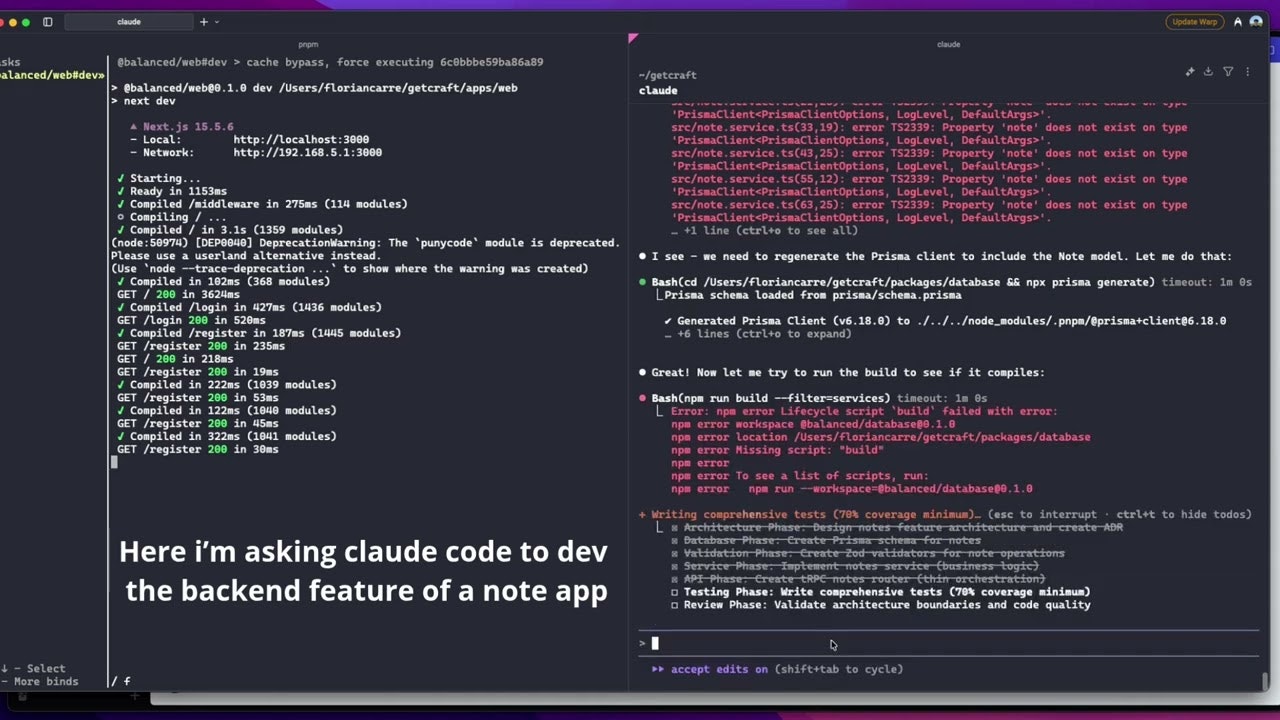Open the user profile avatar
Viewport: 1280px width, 720px height.
tap(1256, 22)
